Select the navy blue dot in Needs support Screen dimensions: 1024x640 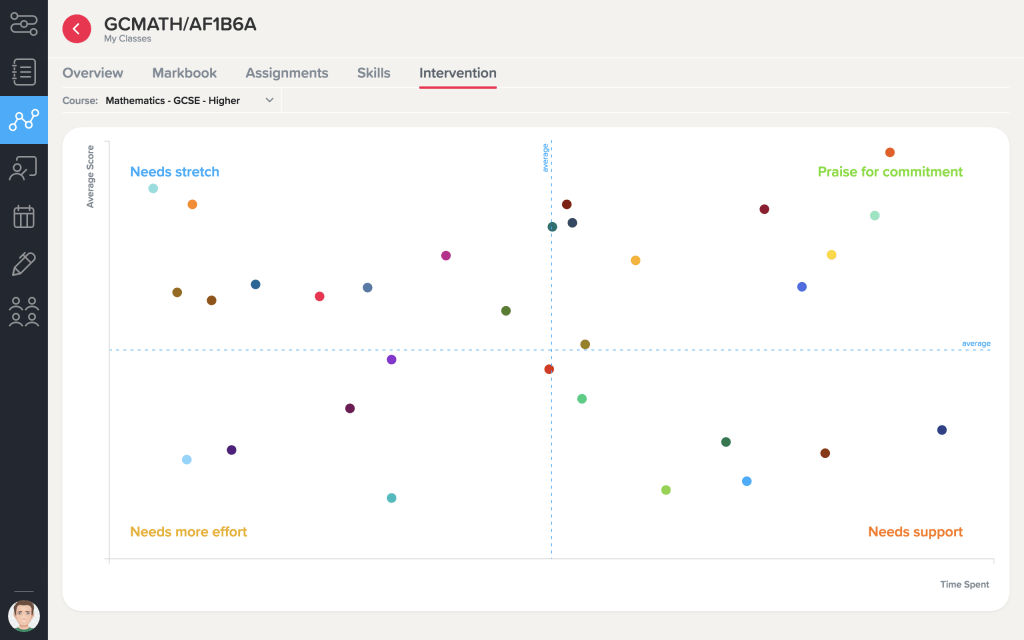coord(941,430)
